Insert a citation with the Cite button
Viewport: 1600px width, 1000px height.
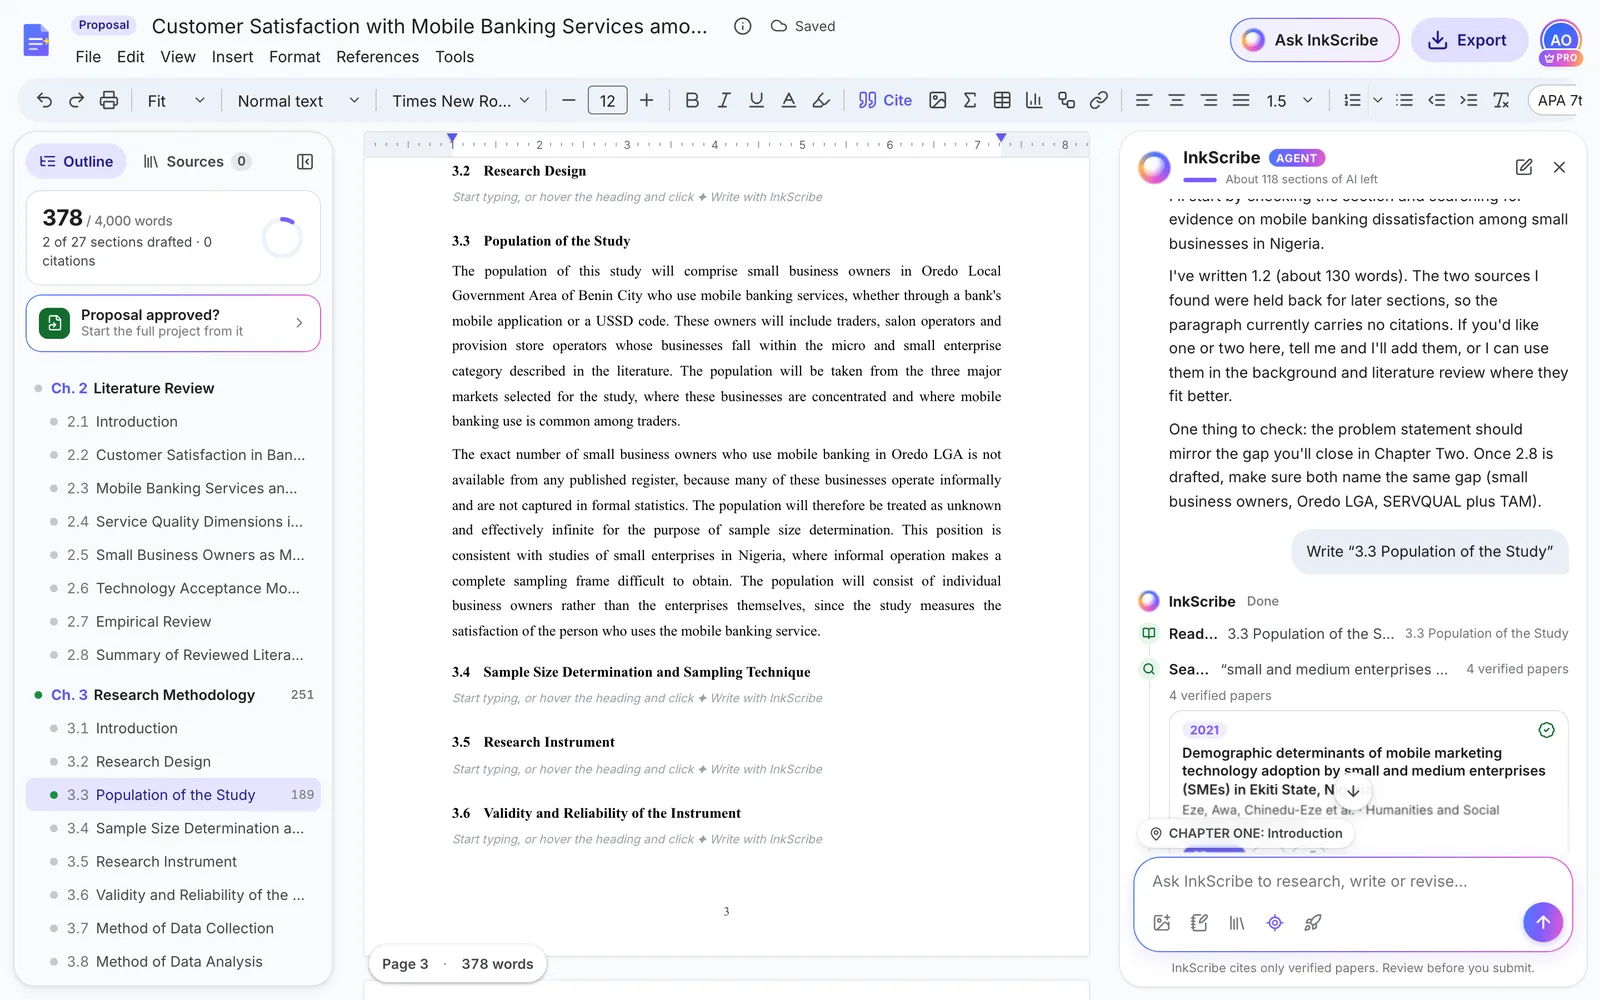pos(885,100)
